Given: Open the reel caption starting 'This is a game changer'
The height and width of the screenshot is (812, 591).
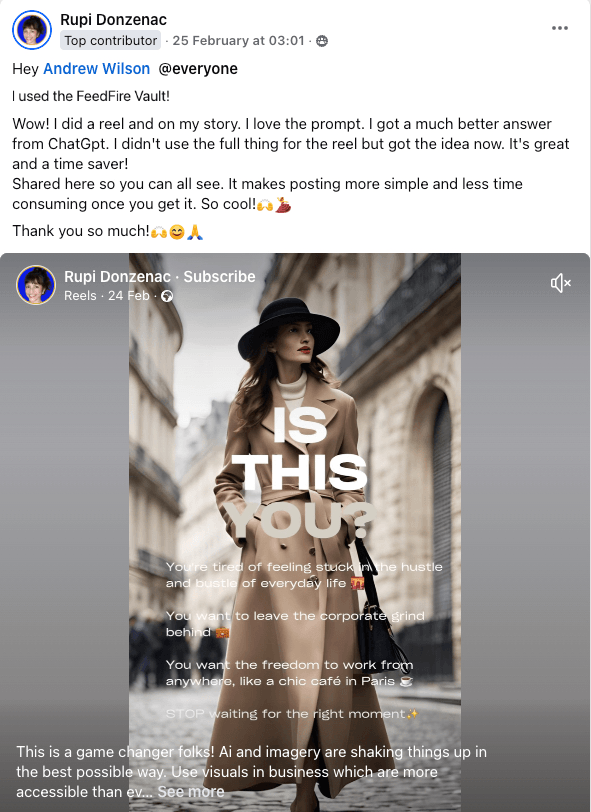Looking at the screenshot, I should click(x=251, y=772).
